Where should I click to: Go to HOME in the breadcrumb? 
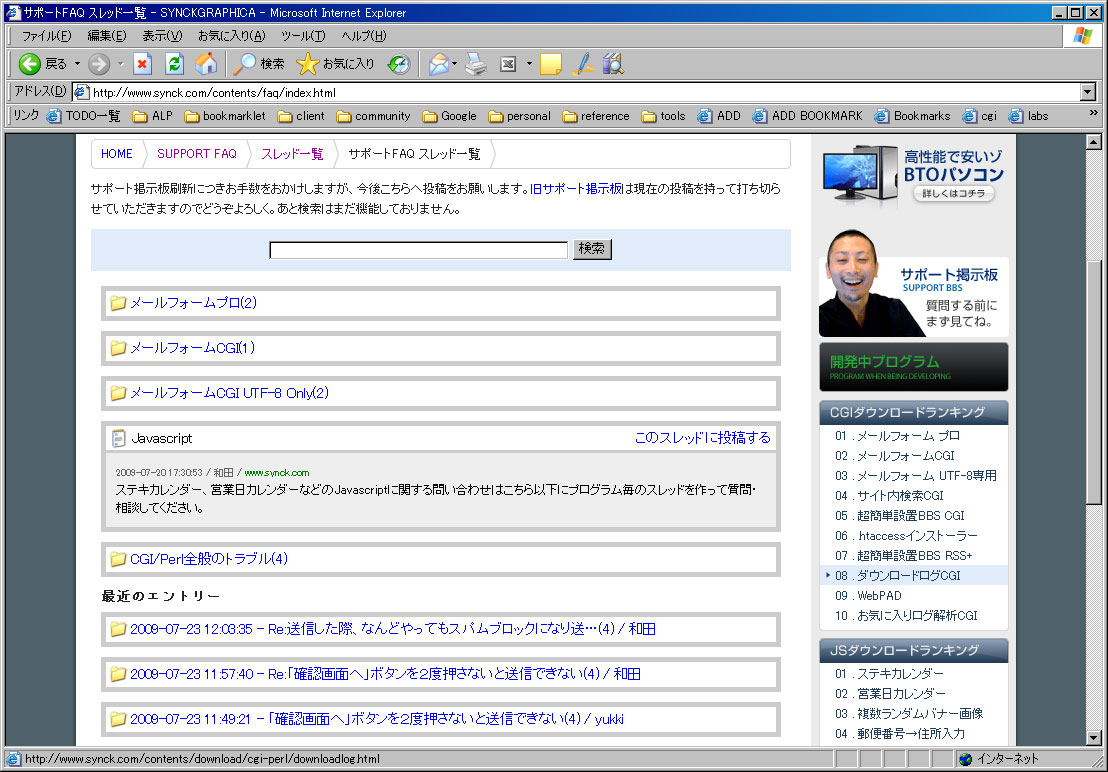pyautogui.click(x=117, y=154)
